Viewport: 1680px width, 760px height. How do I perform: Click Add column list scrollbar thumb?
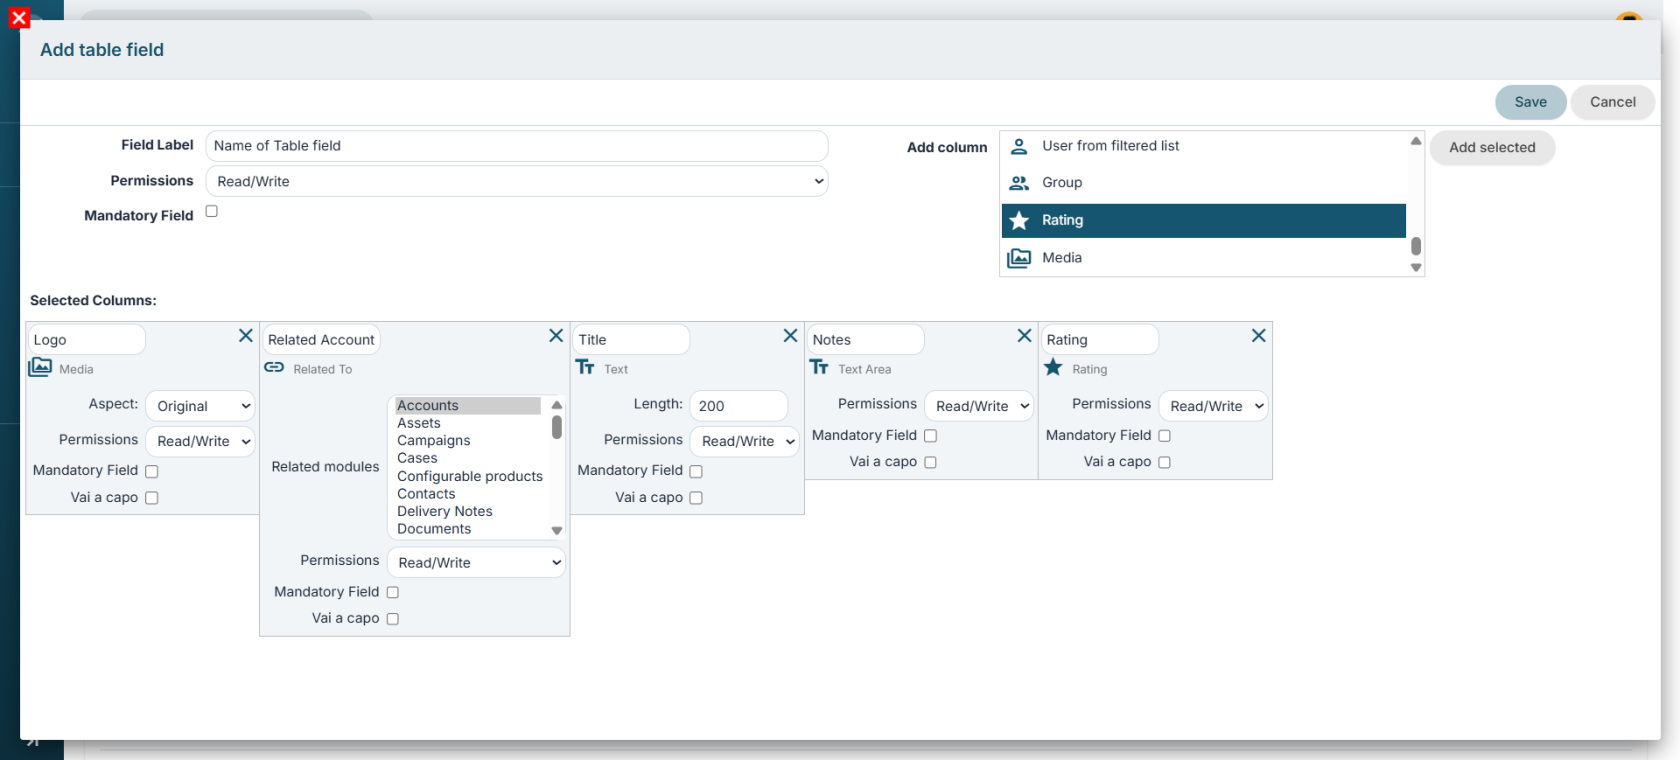(x=1416, y=246)
